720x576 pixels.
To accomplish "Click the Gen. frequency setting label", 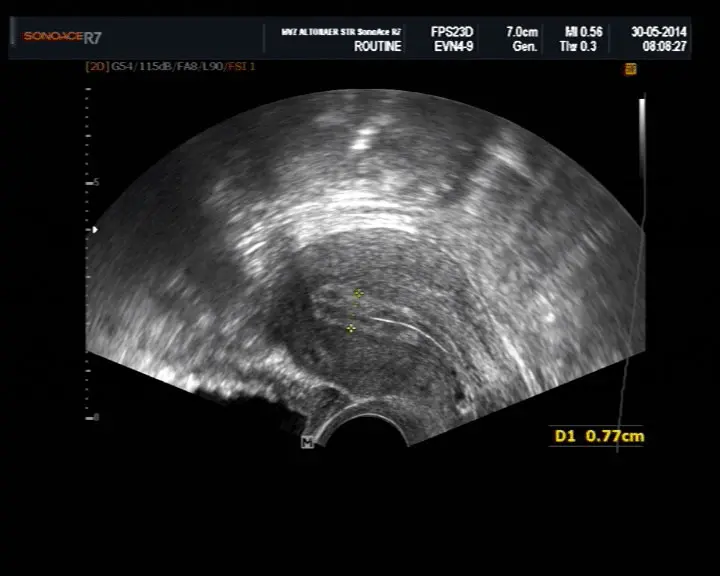I will [525, 46].
